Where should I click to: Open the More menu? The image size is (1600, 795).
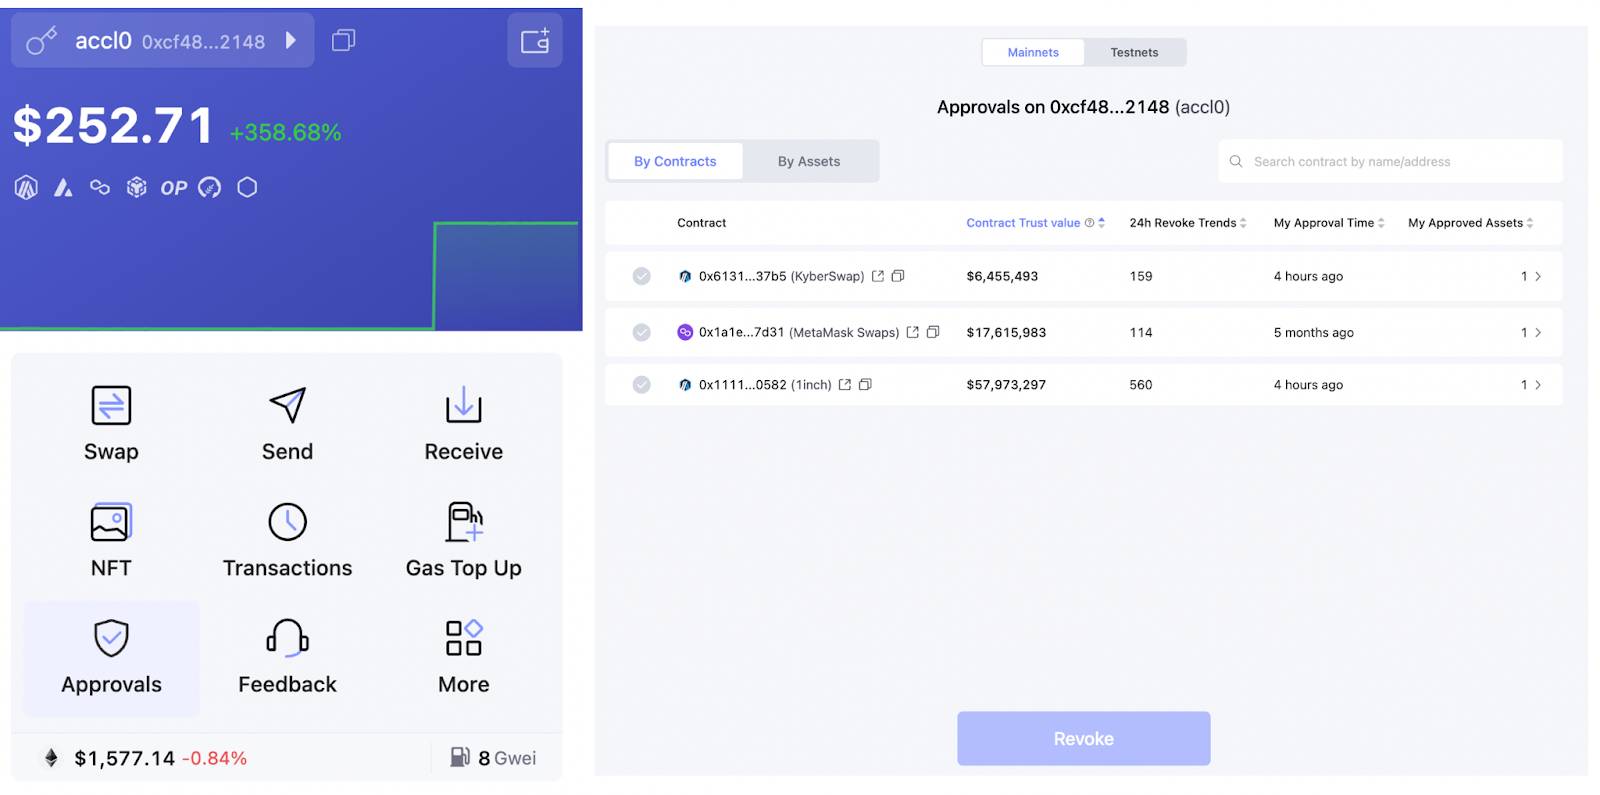463,657
